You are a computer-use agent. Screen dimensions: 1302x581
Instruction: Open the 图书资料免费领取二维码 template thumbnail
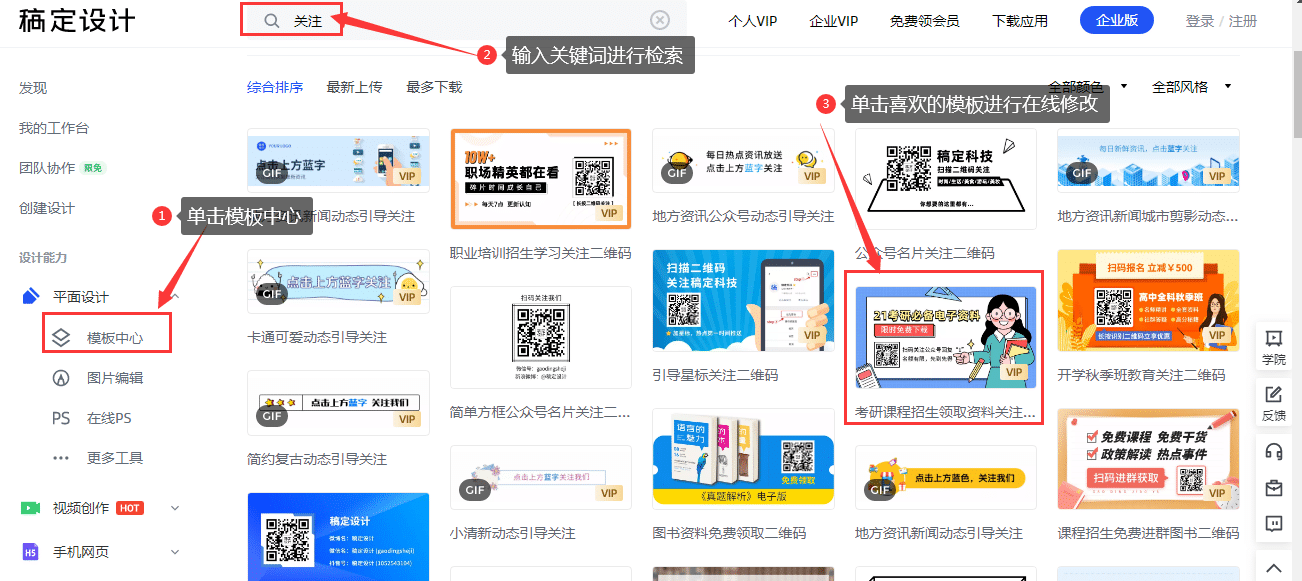tap(743, 459)
